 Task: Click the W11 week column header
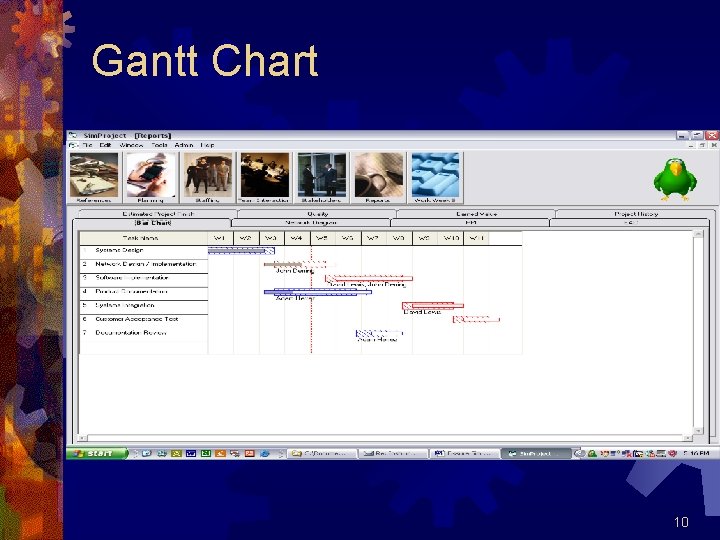click(476, 238)
